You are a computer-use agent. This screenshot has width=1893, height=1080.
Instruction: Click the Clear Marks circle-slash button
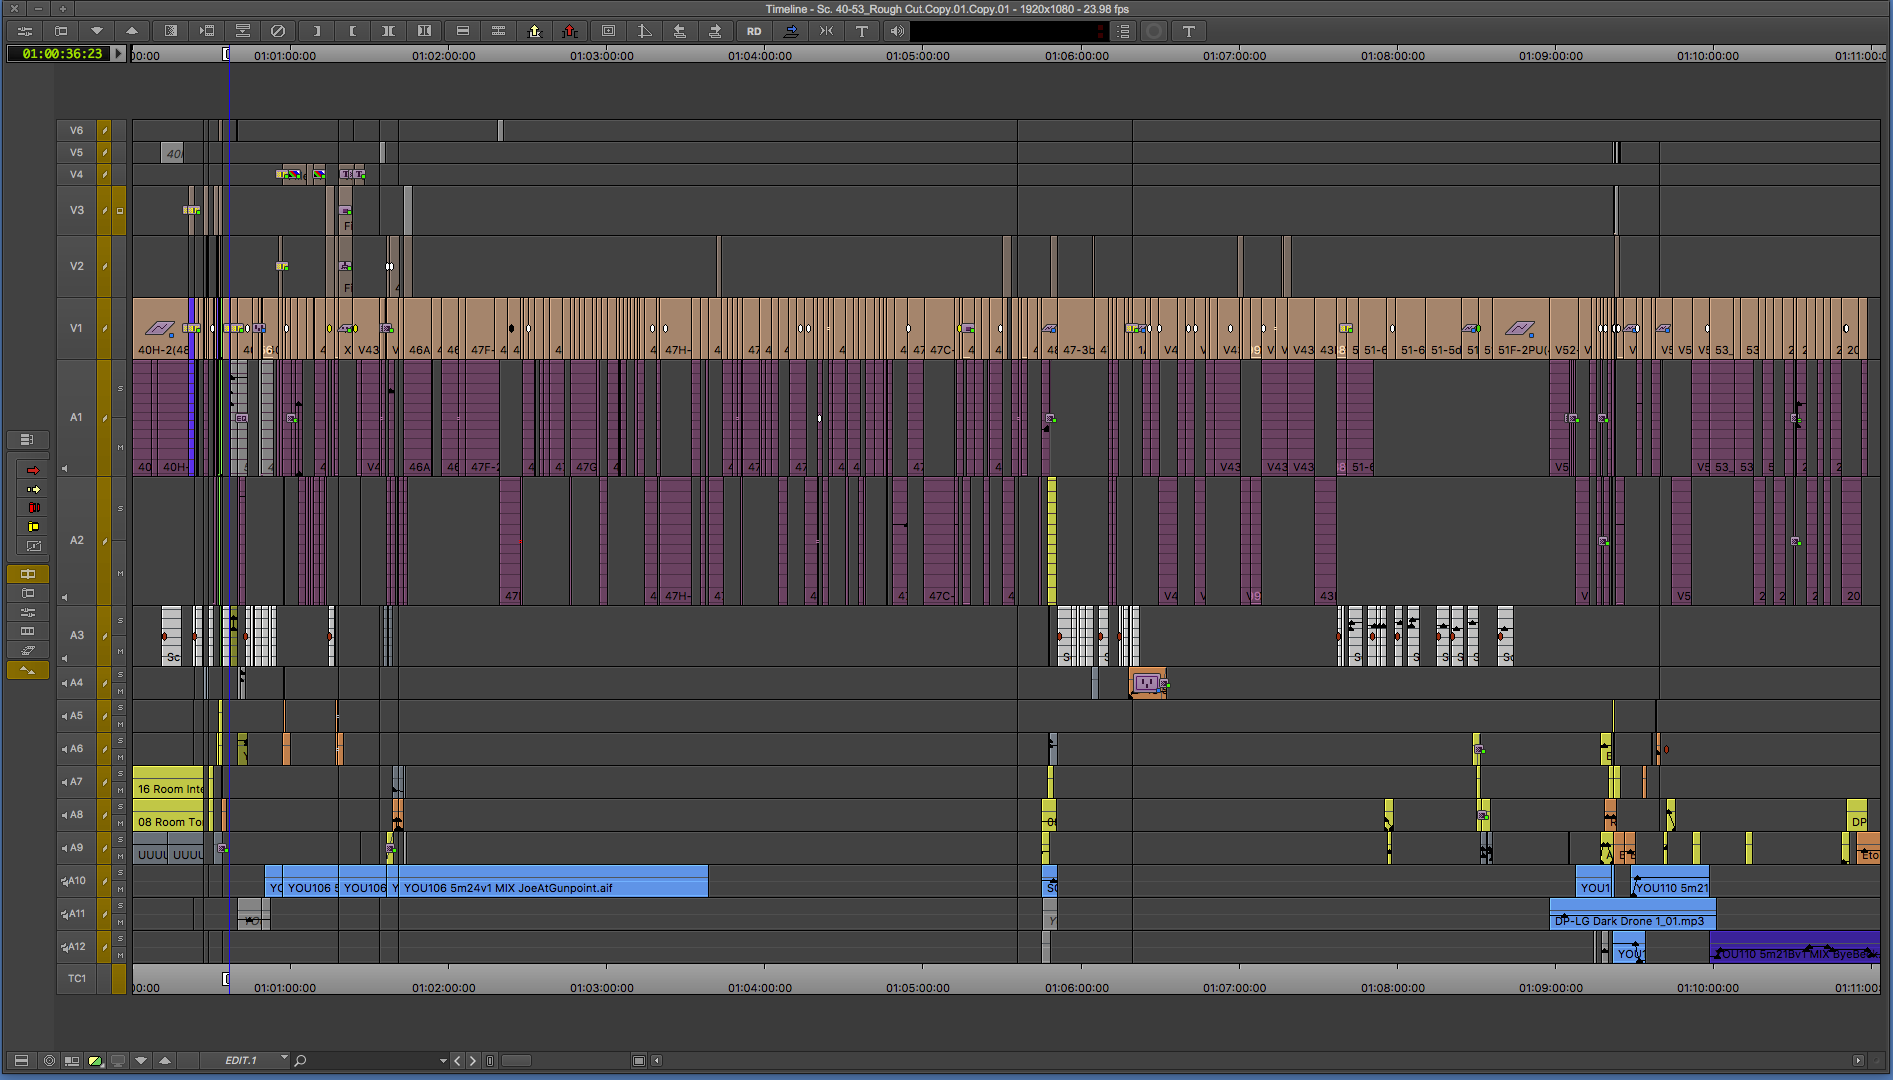coord(278,31)
